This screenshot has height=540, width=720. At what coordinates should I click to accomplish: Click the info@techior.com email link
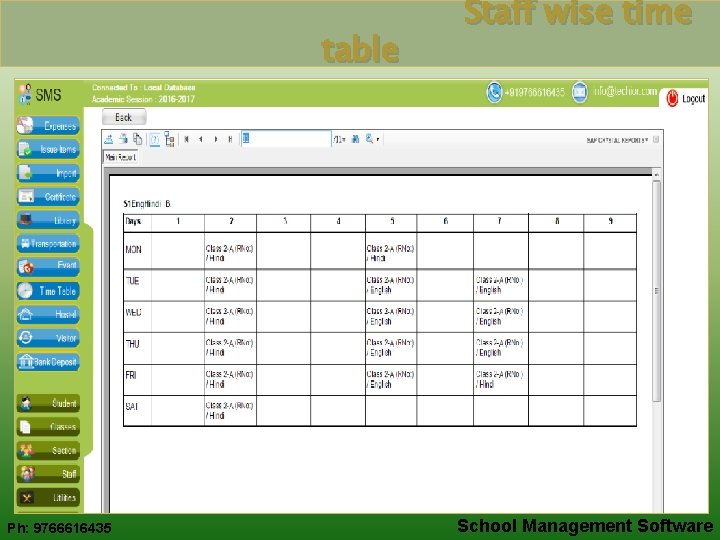(x=624, y=91)
